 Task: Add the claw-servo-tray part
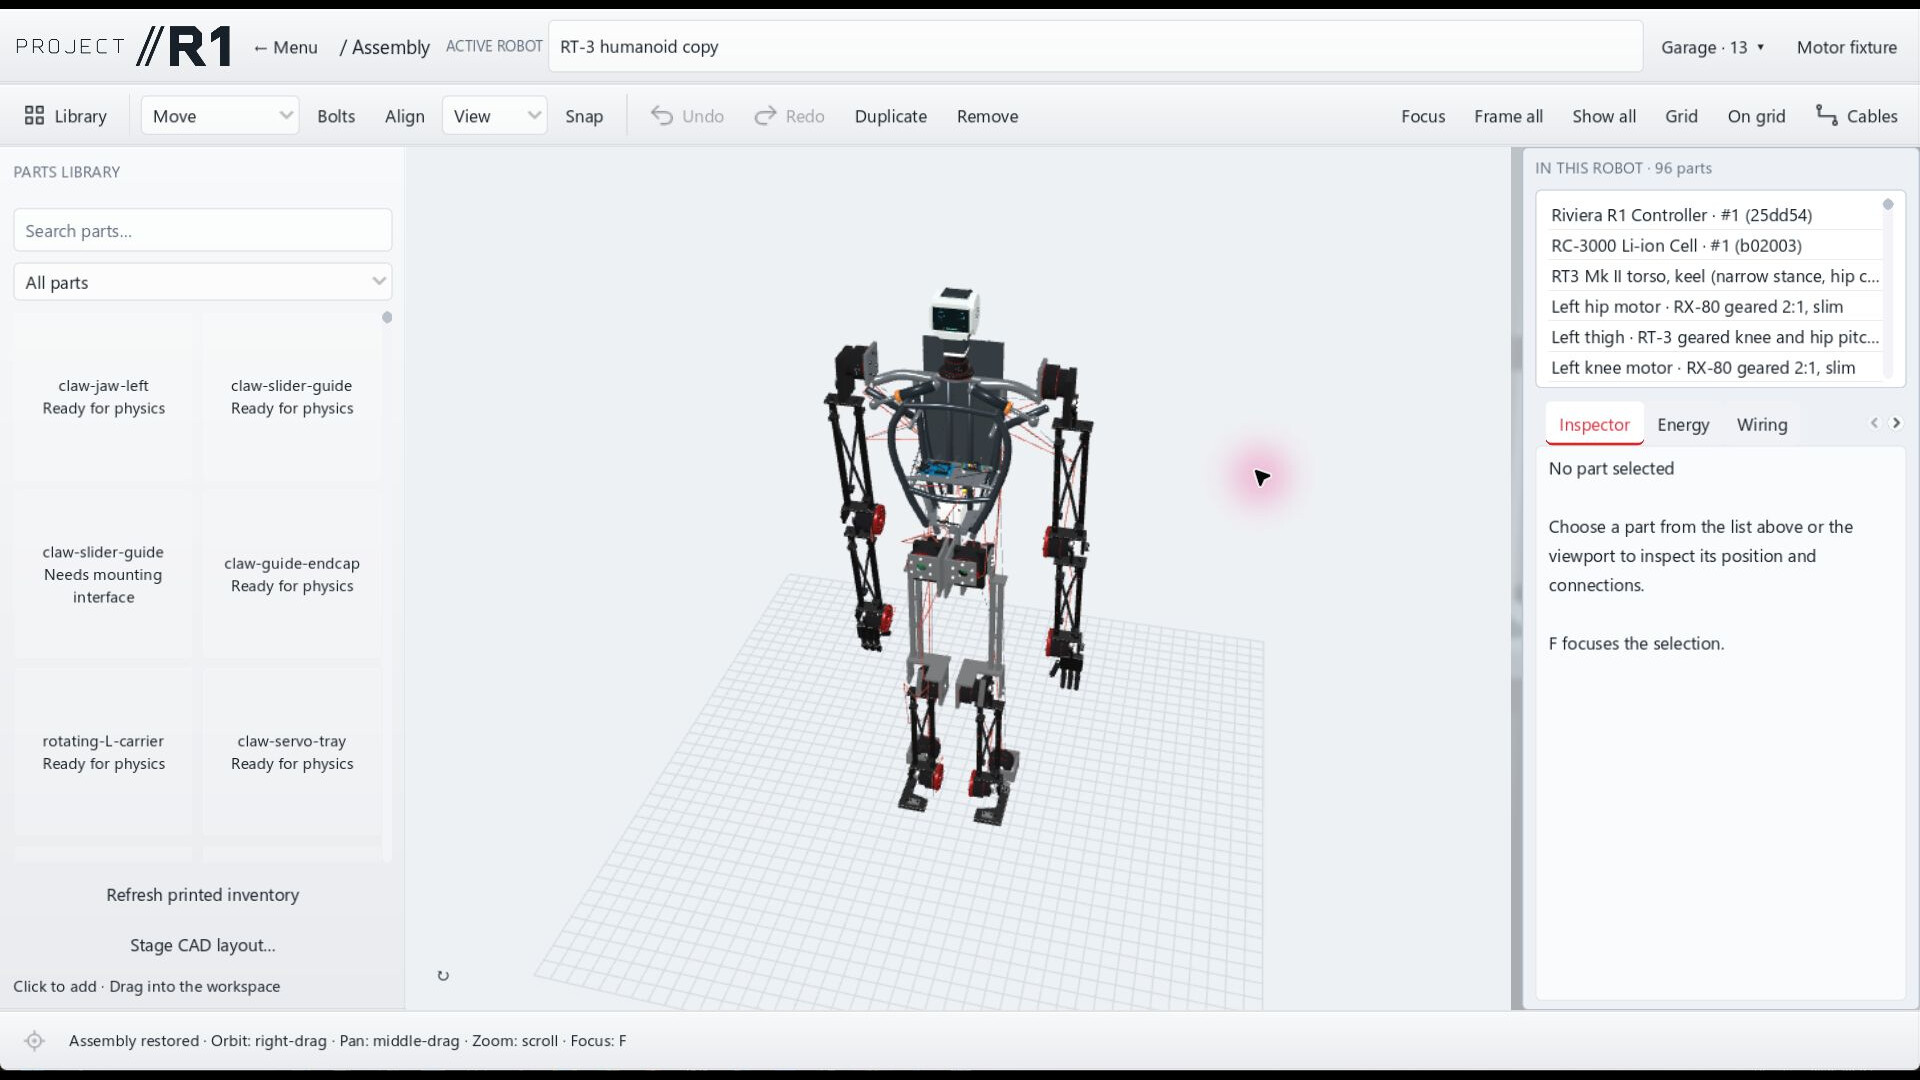click(292, 752)
